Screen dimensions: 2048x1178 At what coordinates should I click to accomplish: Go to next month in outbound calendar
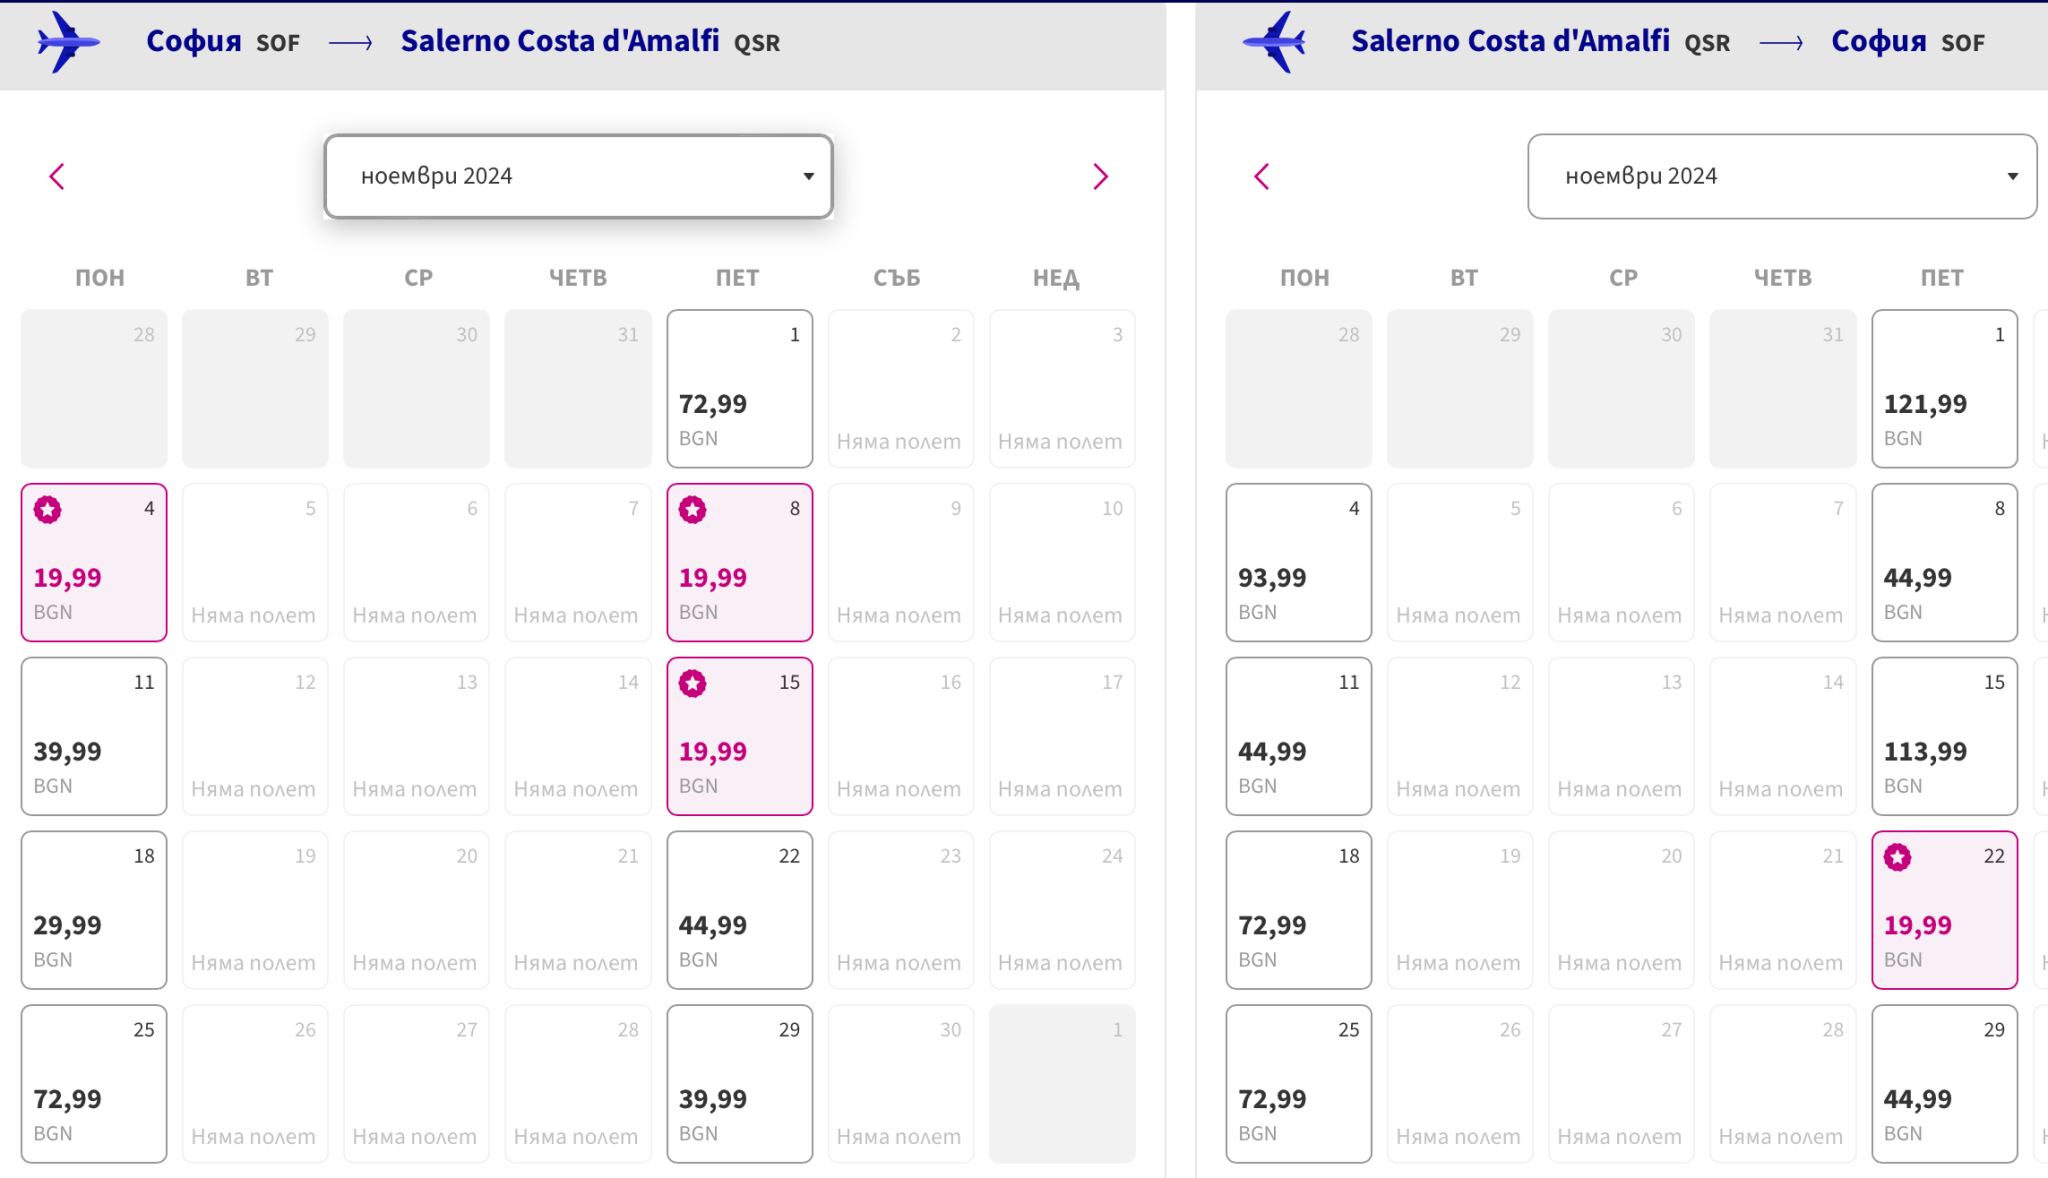coord(1100,177)
